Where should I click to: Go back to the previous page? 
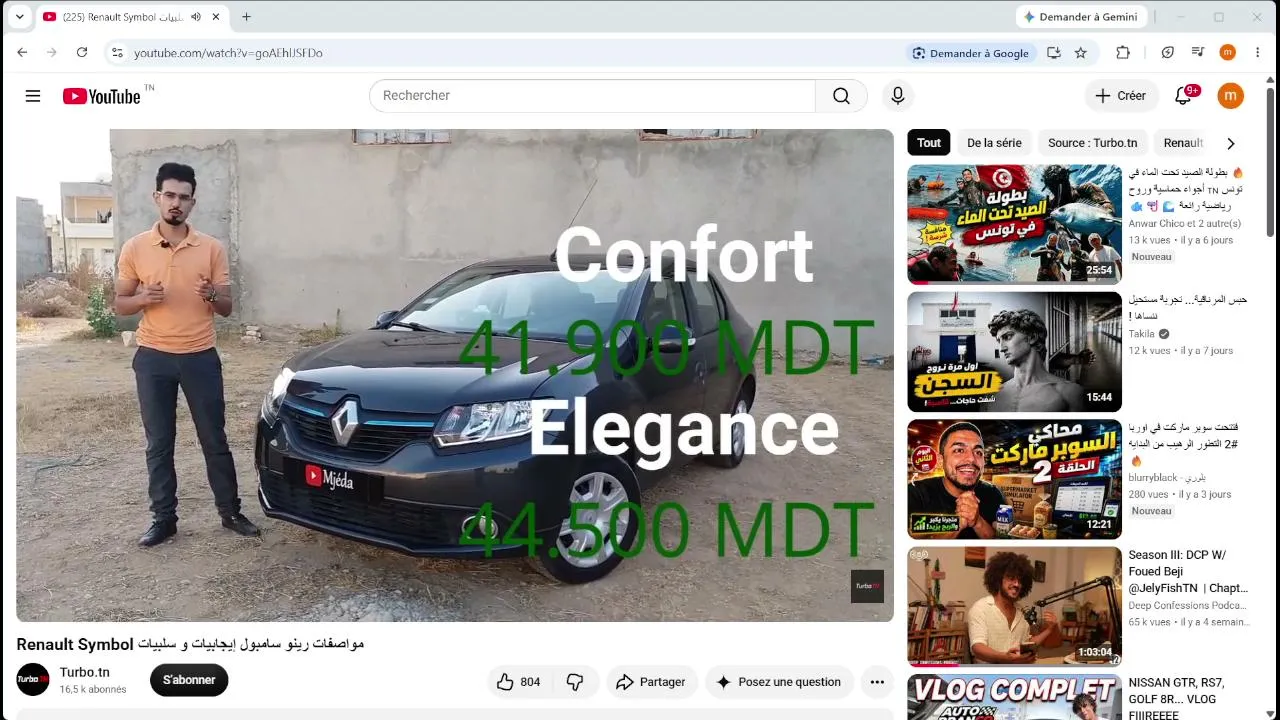tap(22, 53)
